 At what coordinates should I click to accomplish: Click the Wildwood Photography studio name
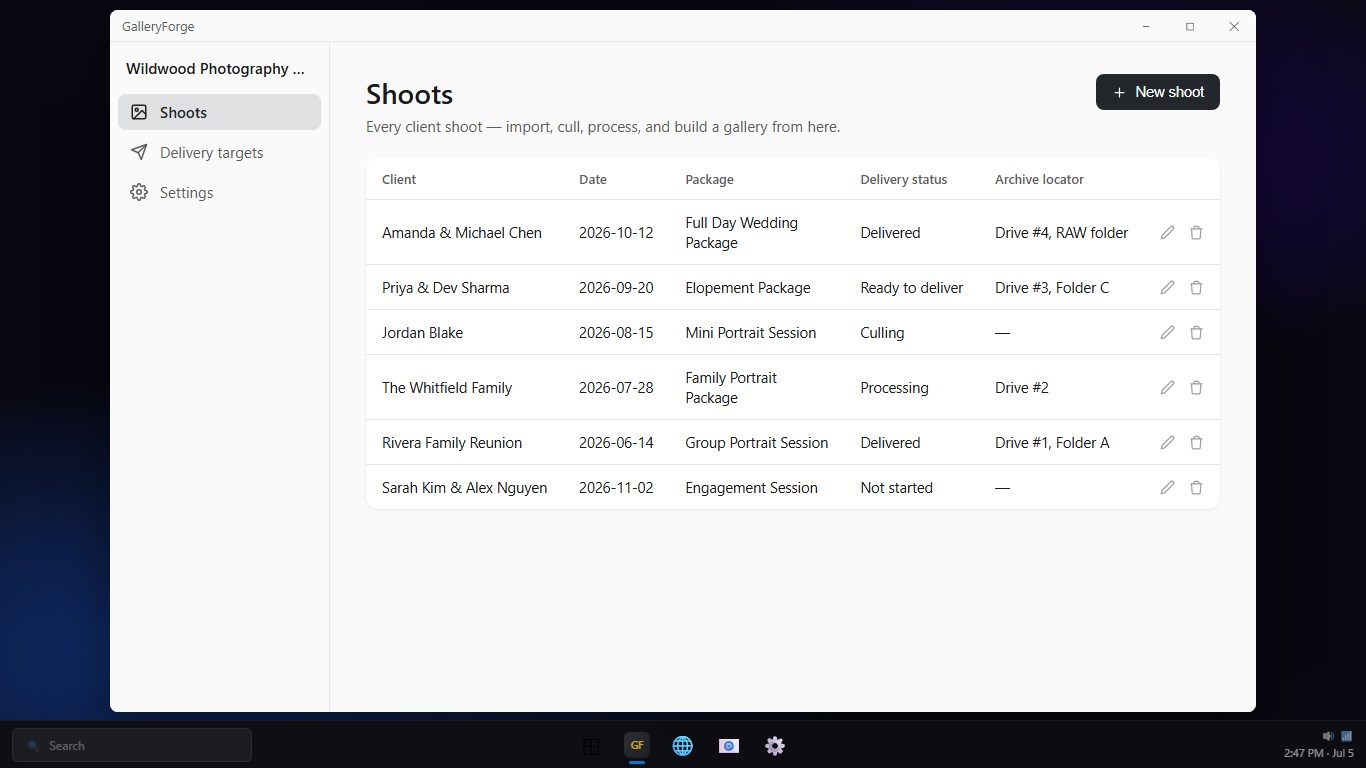[215, 69]
